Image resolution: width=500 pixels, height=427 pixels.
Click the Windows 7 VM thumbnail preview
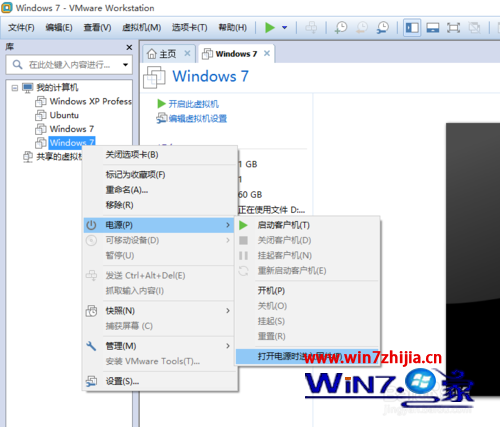click(473, 259)
